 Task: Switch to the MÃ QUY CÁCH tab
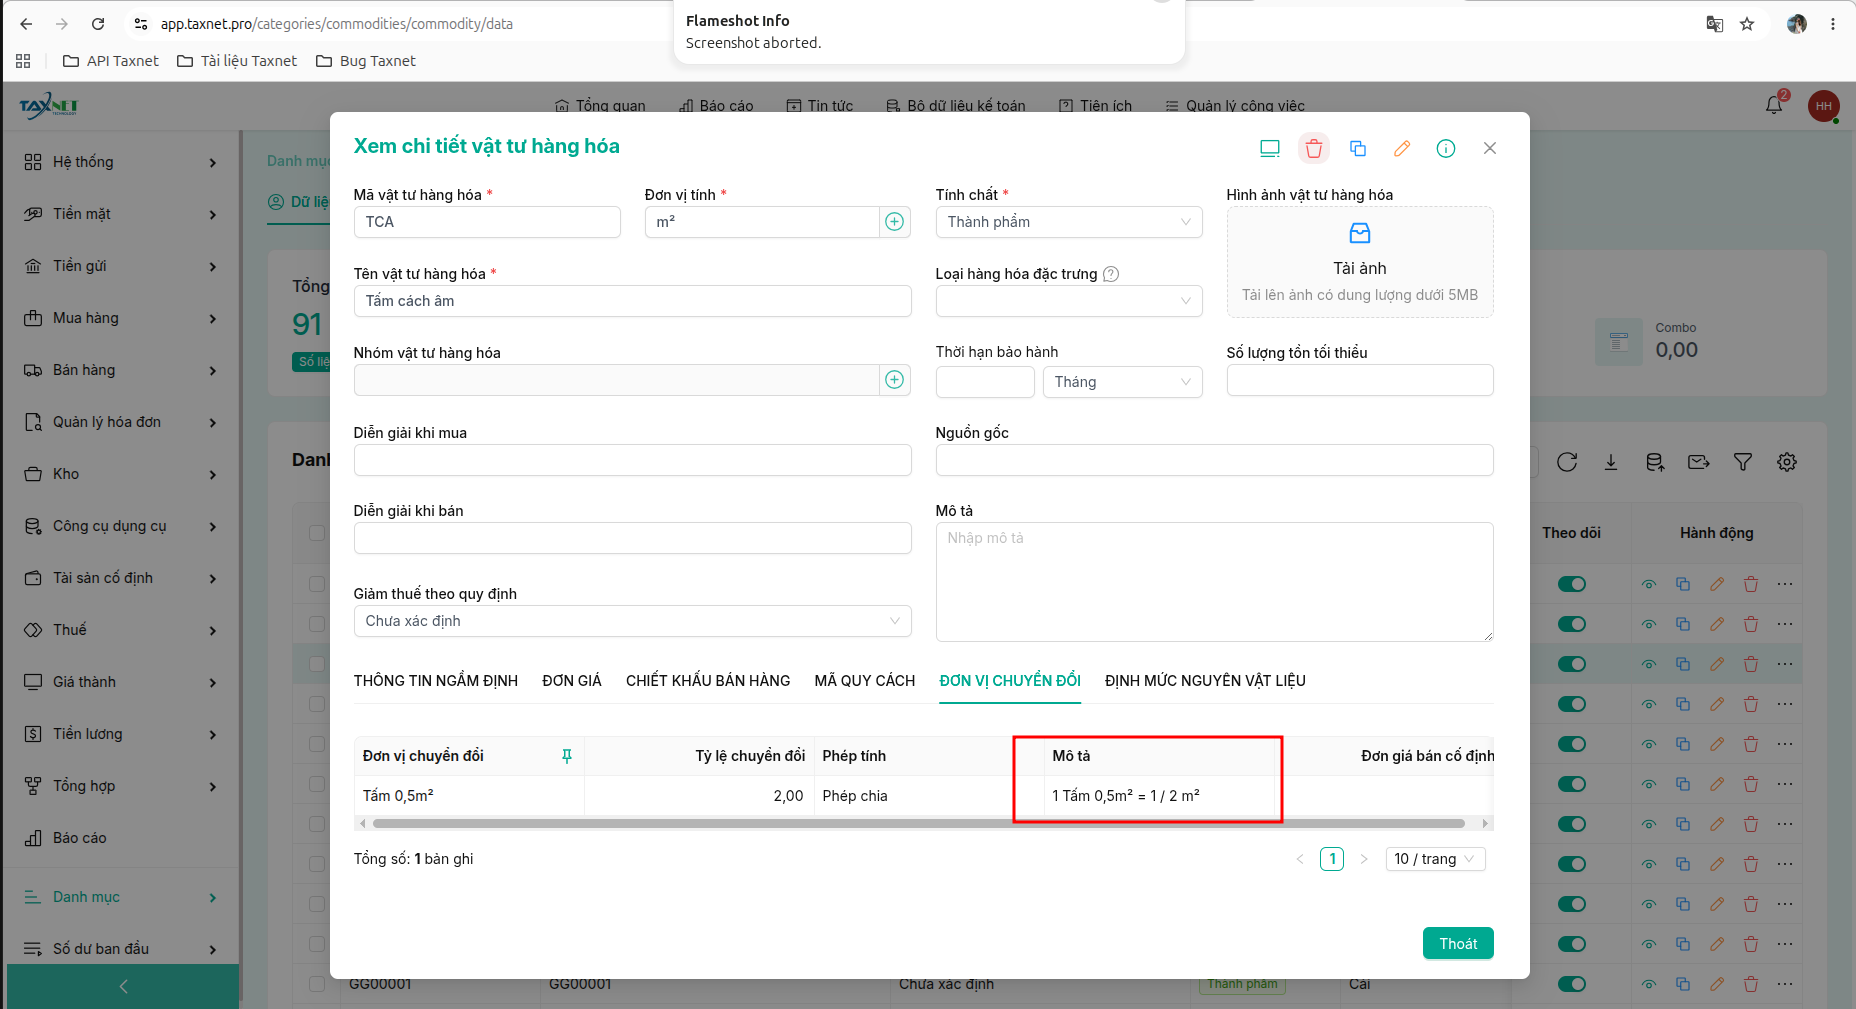864,681
